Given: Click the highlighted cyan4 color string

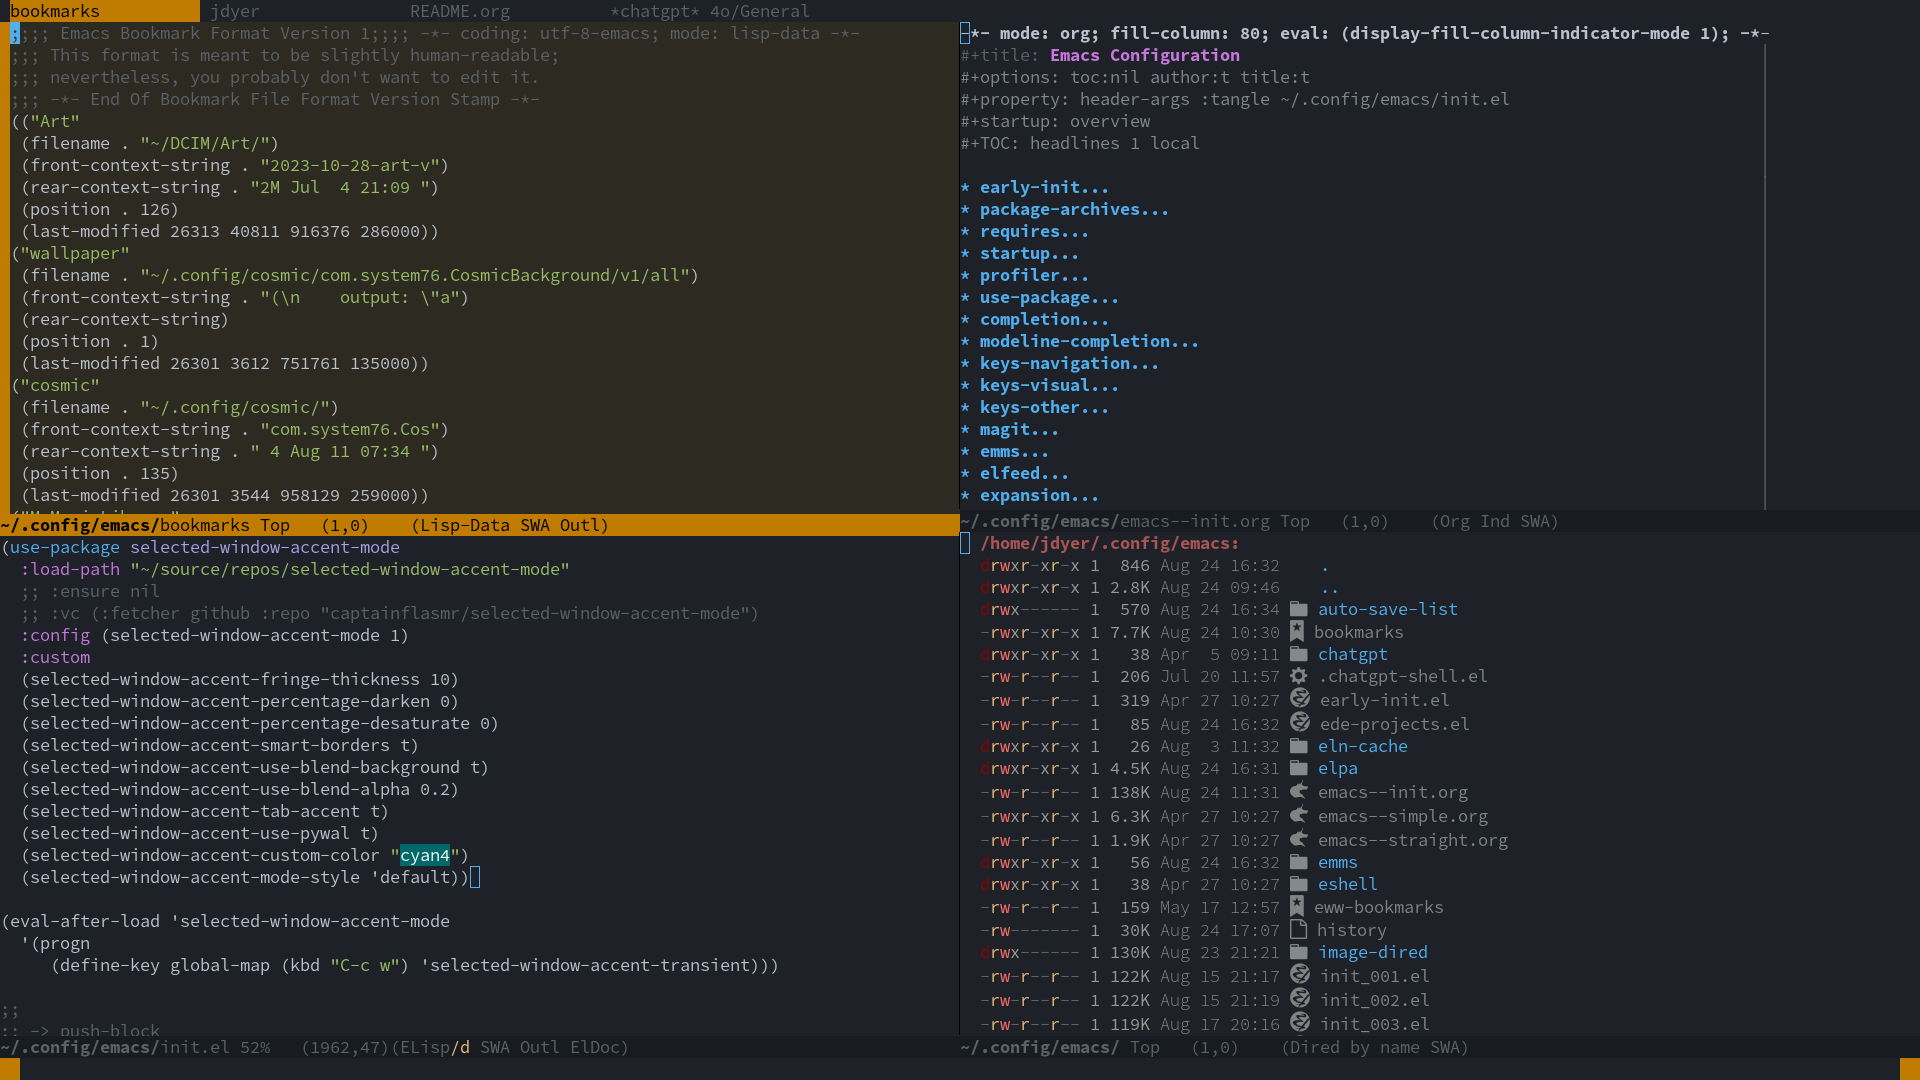Looking at the screenshot, I should click(424, 855).
